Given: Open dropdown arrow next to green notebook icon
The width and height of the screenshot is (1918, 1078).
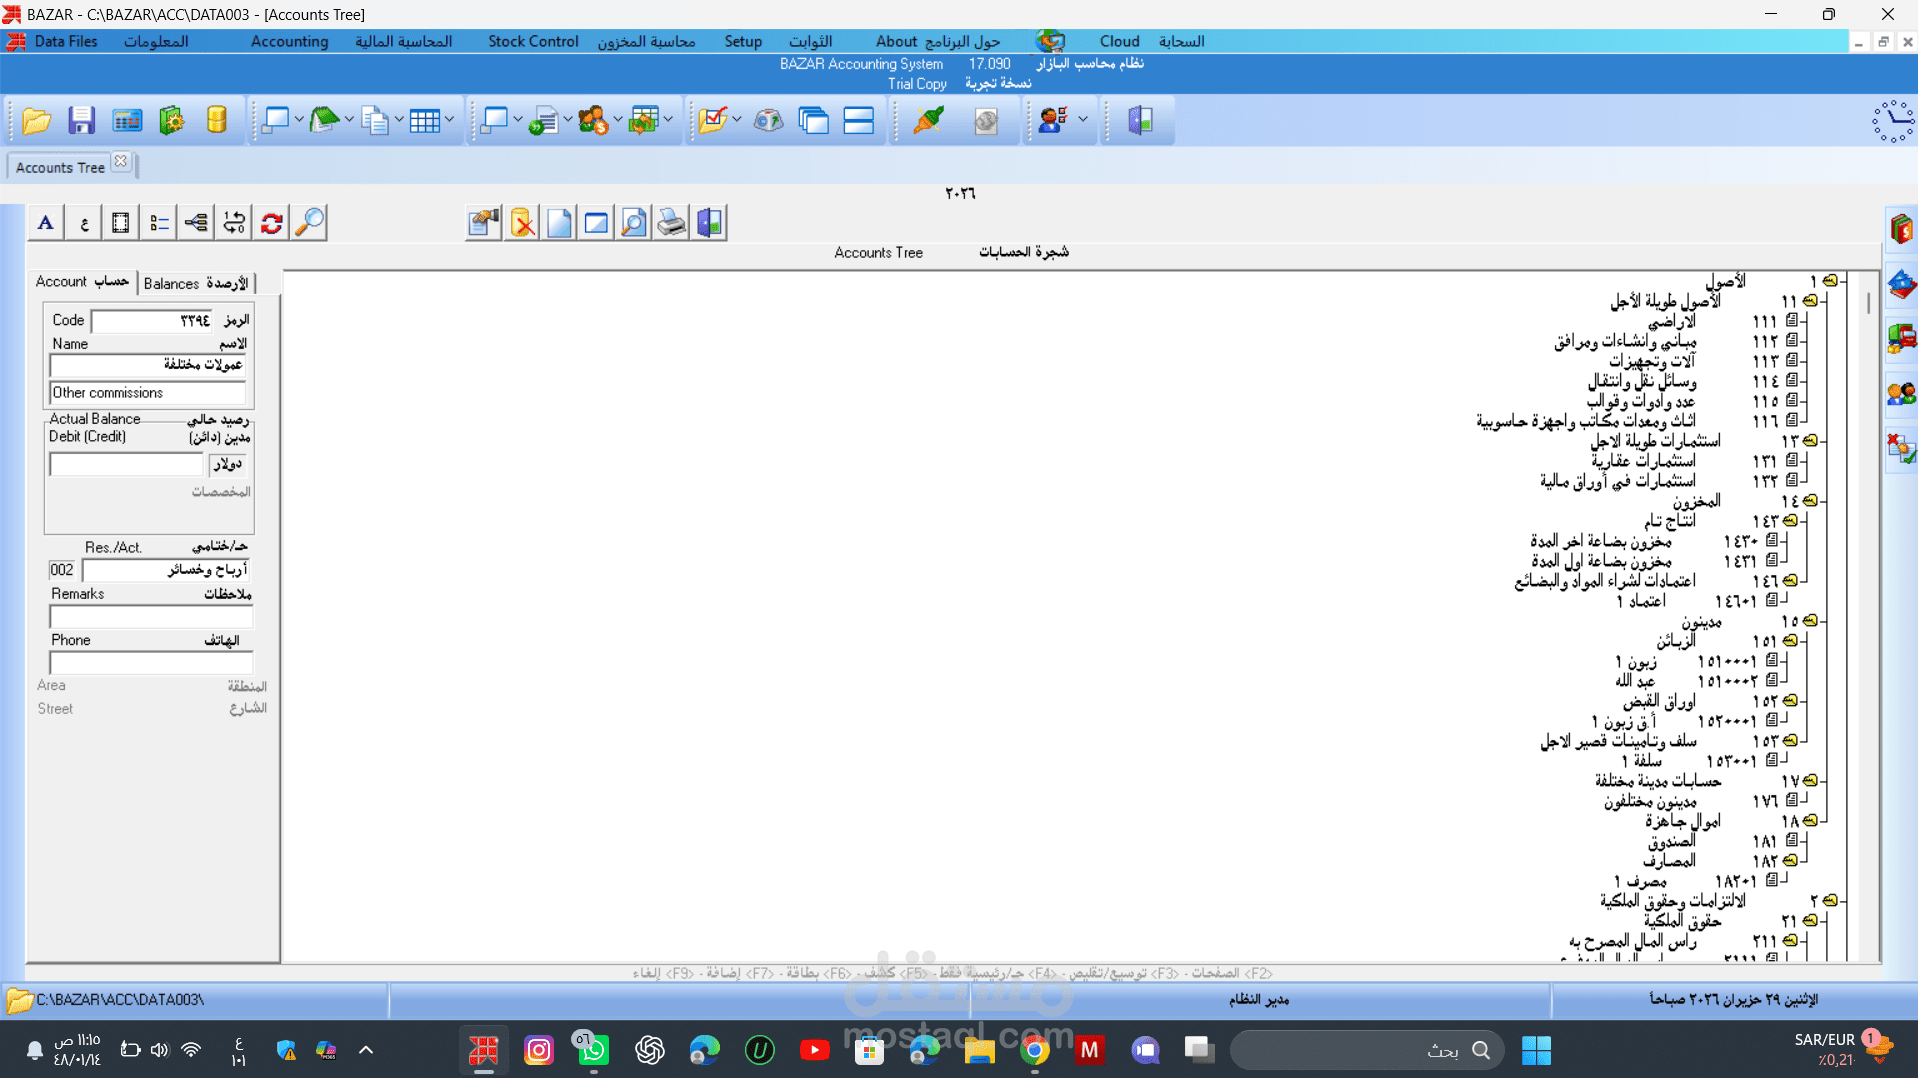Looking at the screenshot, I should (349, 120).
